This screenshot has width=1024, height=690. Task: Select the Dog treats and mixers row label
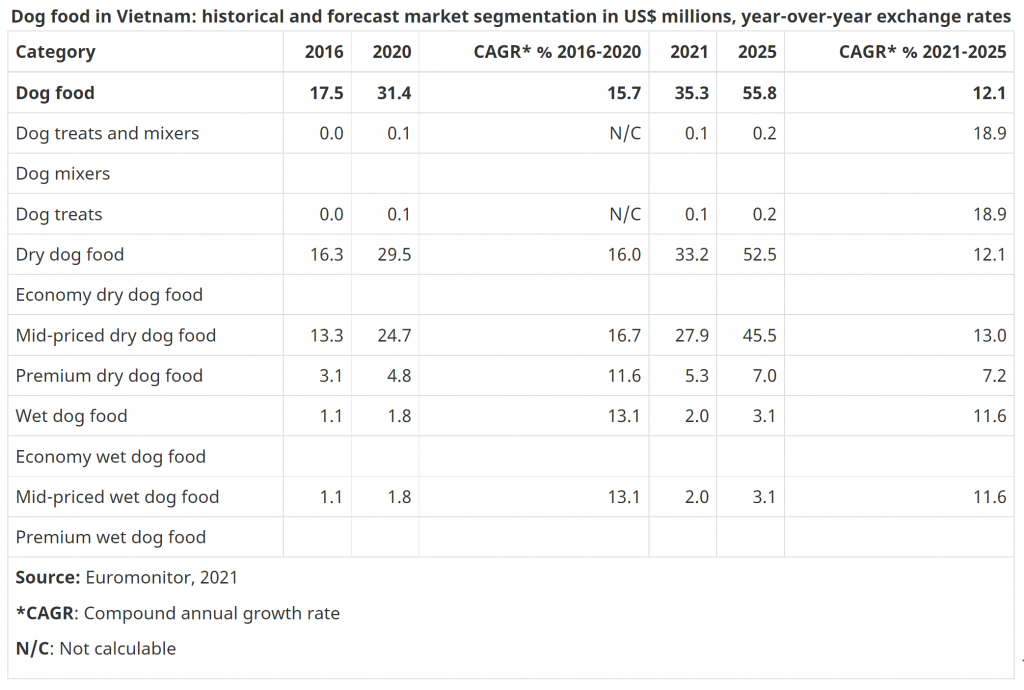coord(107,133)
